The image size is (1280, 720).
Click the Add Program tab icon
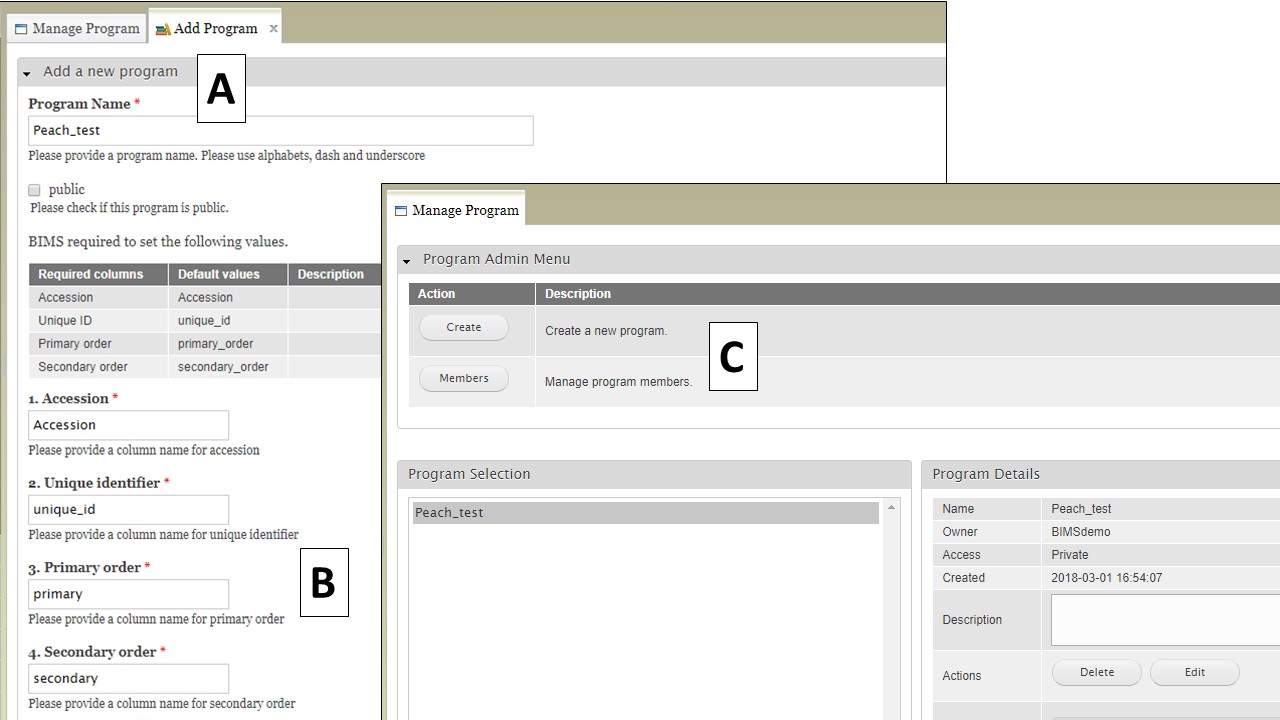pyautogui.click(x=162, y=29)
